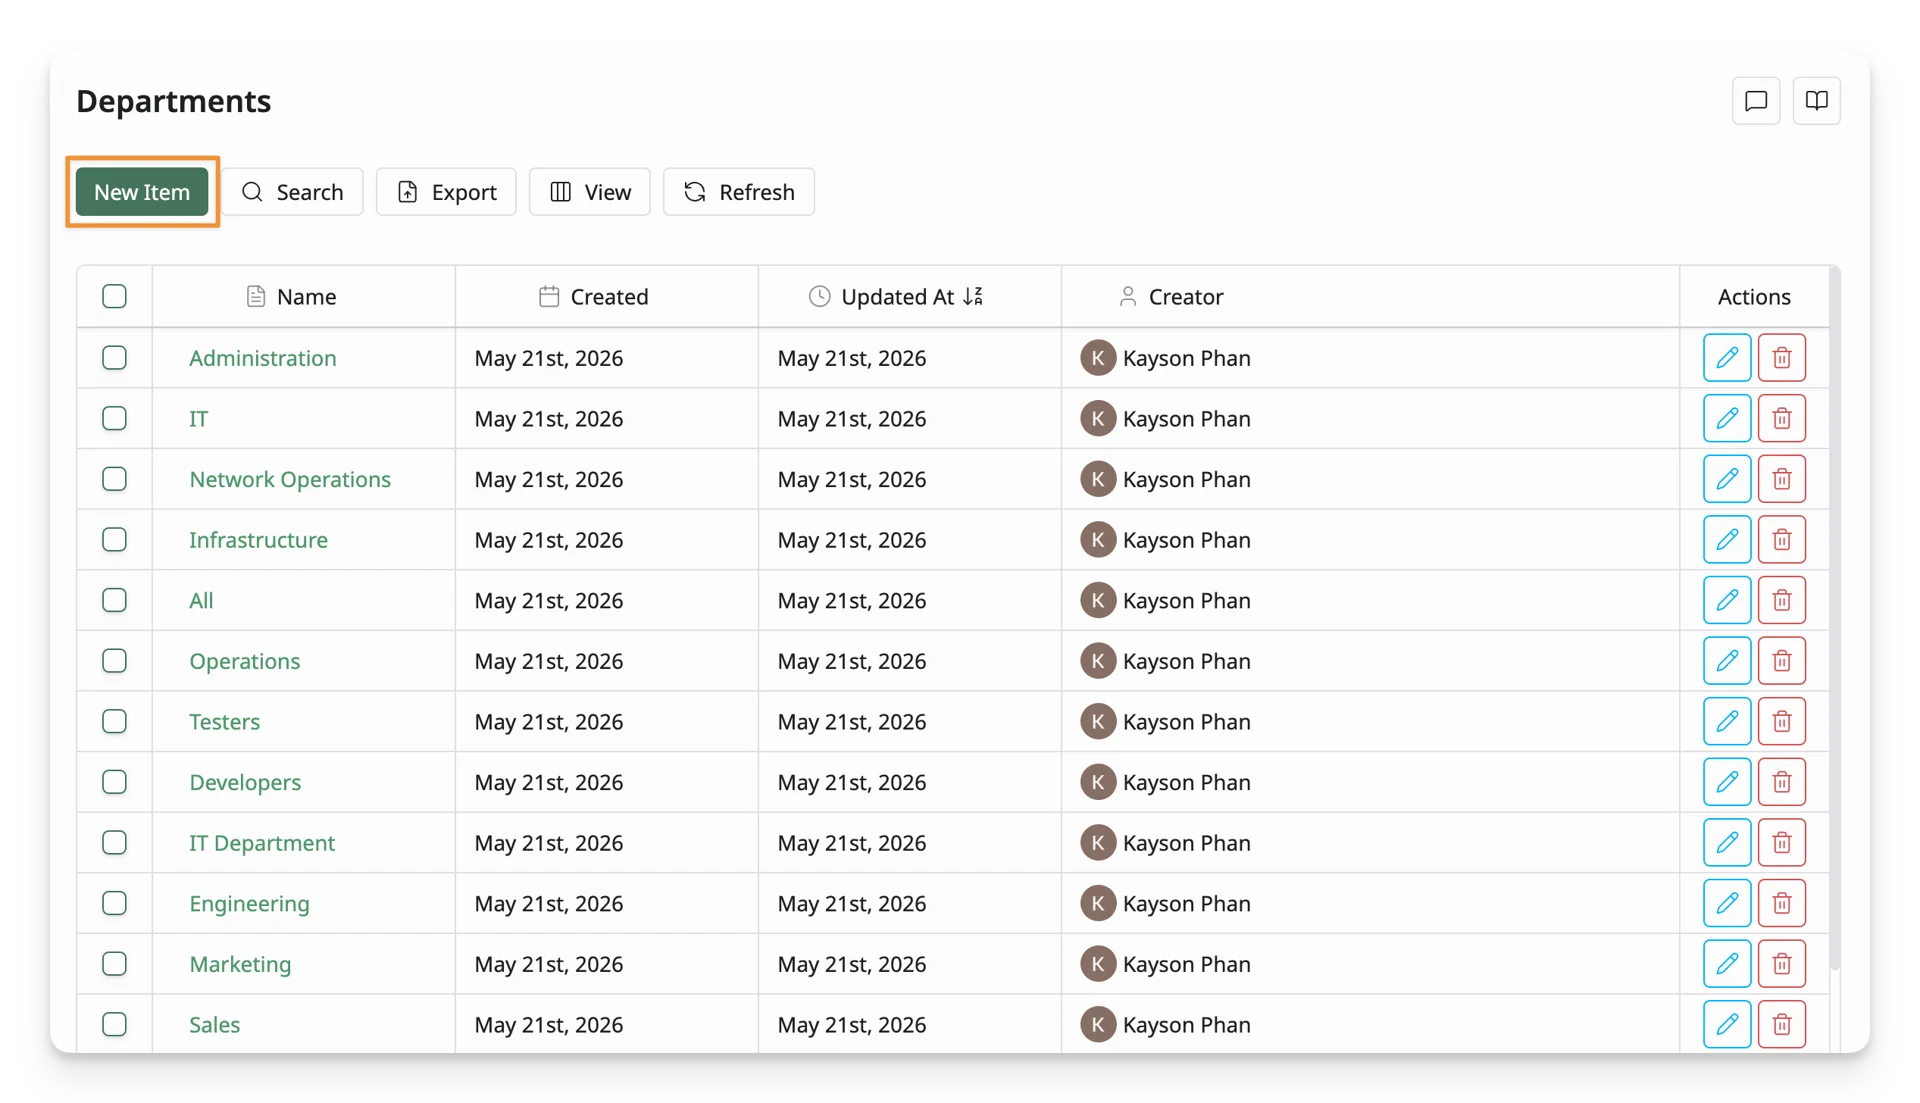Click the Export button

(446, 192)
